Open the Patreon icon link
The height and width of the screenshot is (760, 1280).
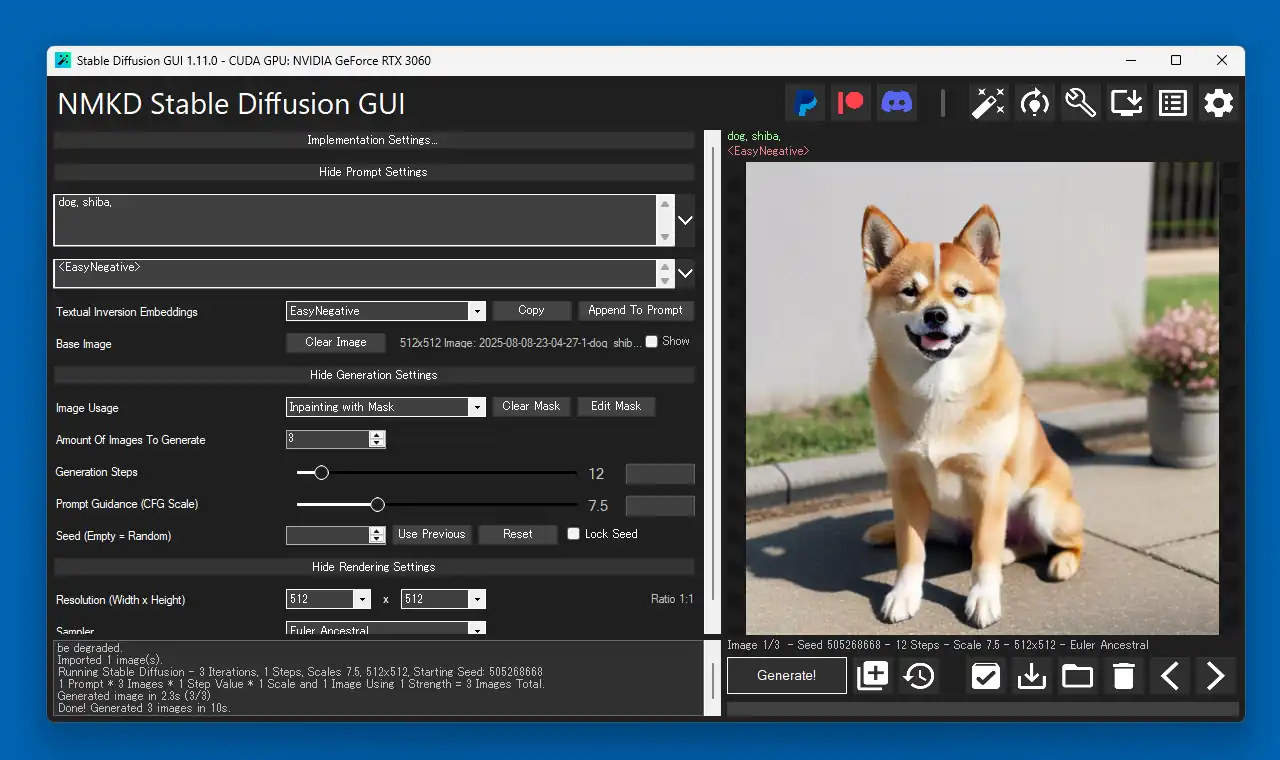(851, 102)
